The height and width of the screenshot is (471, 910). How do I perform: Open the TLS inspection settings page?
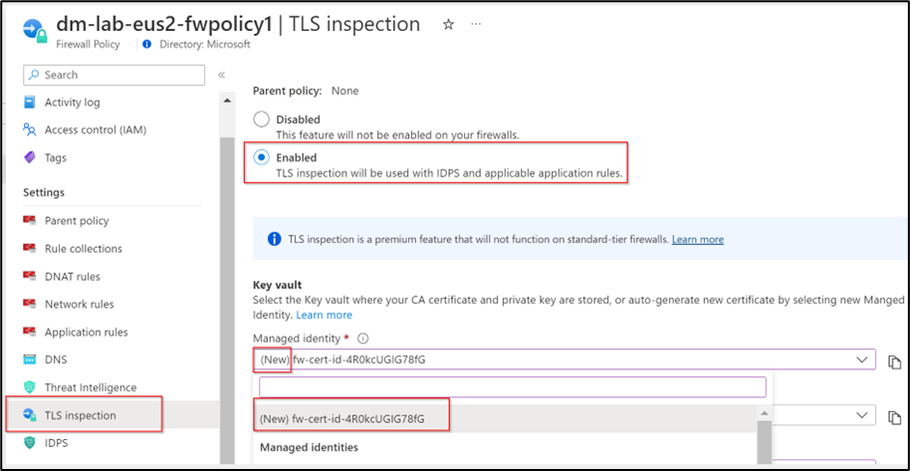pyautogui.click(x=80, y=415)
